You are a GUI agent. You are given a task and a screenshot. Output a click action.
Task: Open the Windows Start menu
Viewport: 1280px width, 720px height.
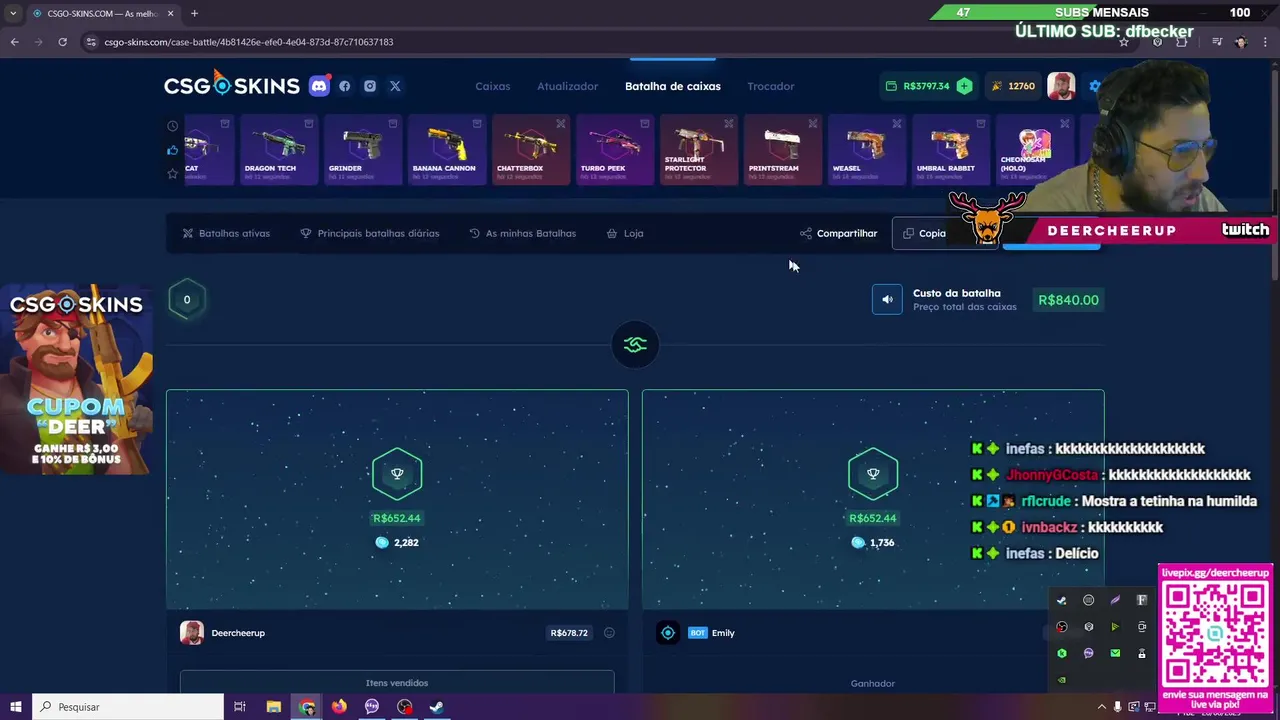[15, 707]
